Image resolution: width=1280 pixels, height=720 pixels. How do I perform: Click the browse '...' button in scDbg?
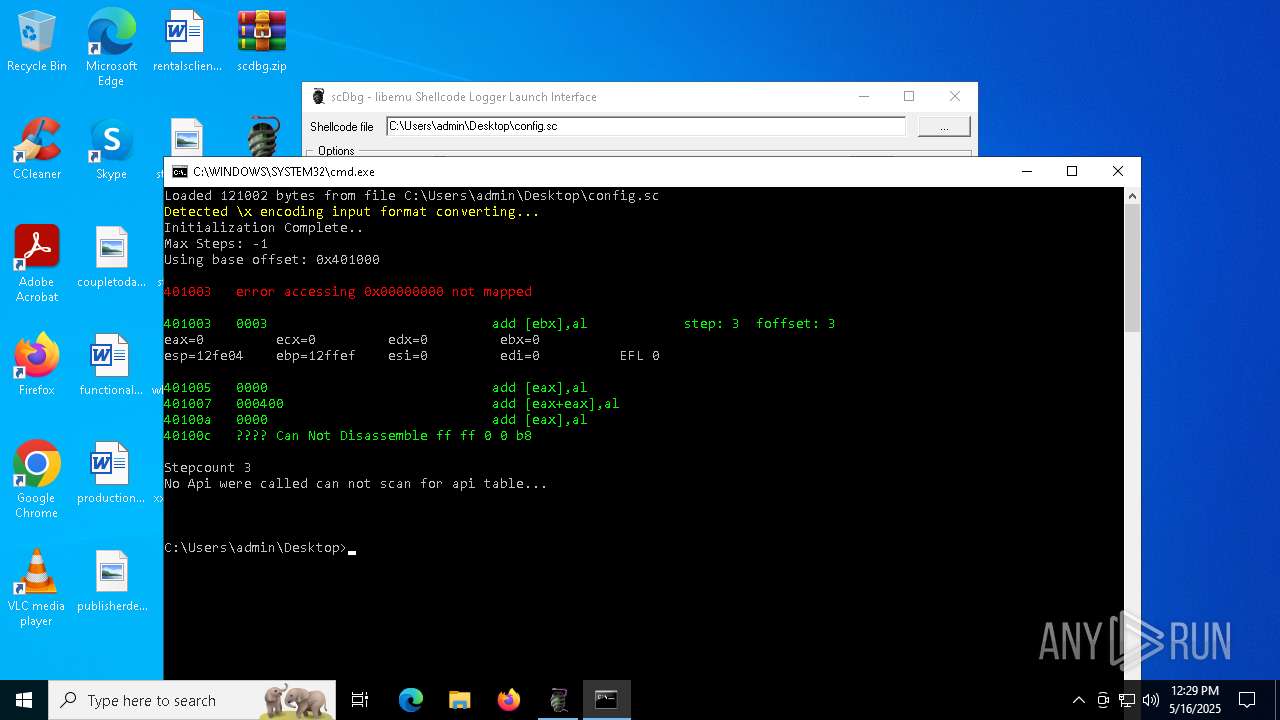pos(944,127)
